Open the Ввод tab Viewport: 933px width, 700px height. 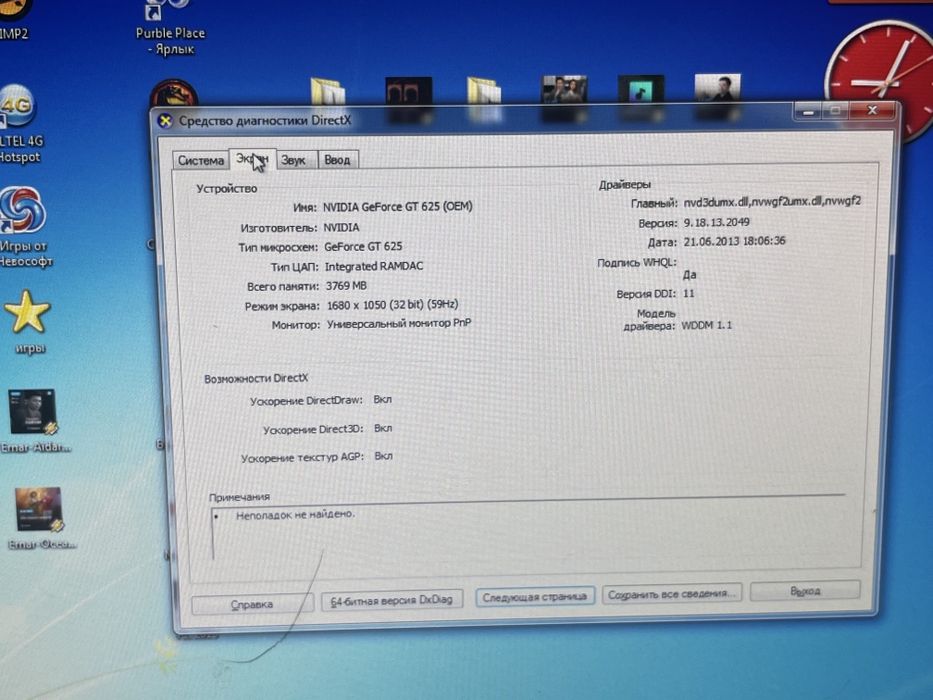[x=337, y=160]
